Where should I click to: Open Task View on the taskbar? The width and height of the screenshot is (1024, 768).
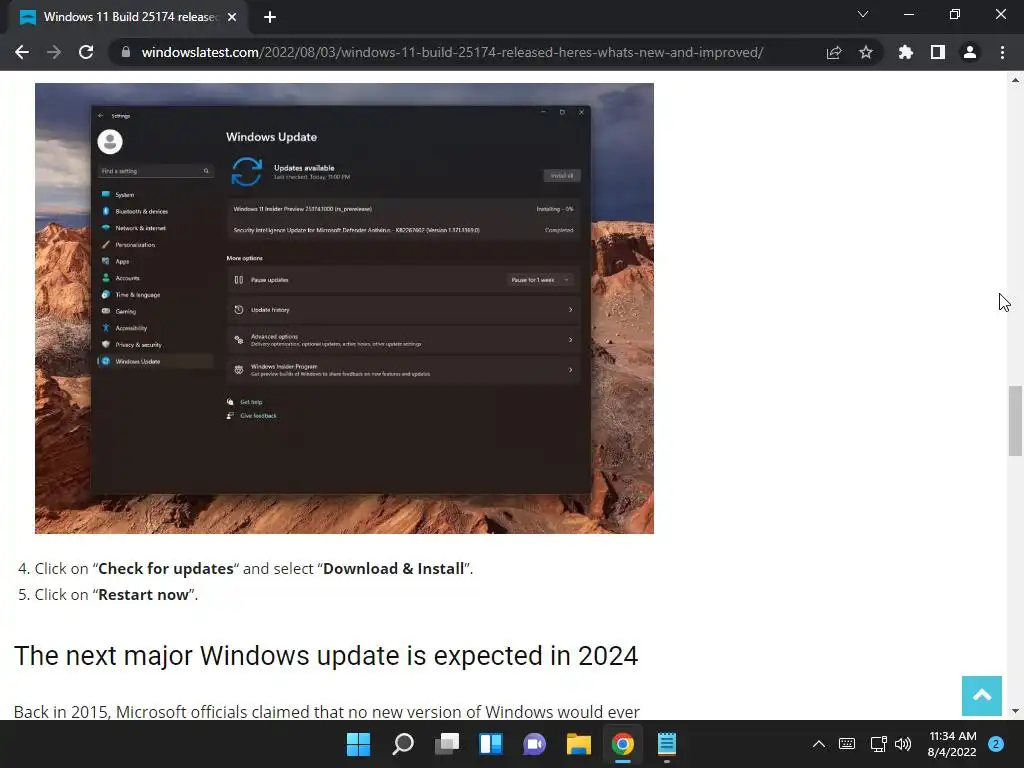click(447, 744)
